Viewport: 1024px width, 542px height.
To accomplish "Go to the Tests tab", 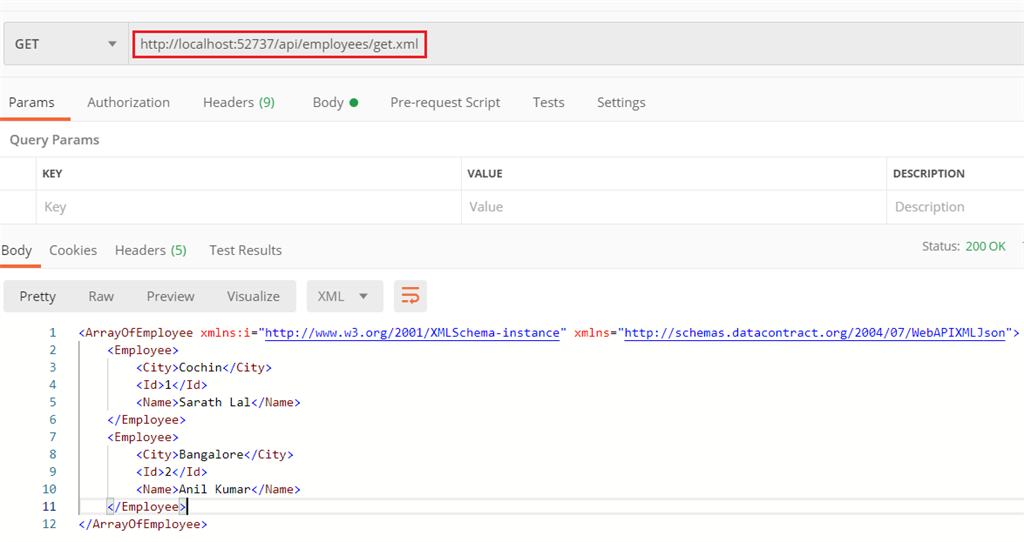I will point(548,102).
